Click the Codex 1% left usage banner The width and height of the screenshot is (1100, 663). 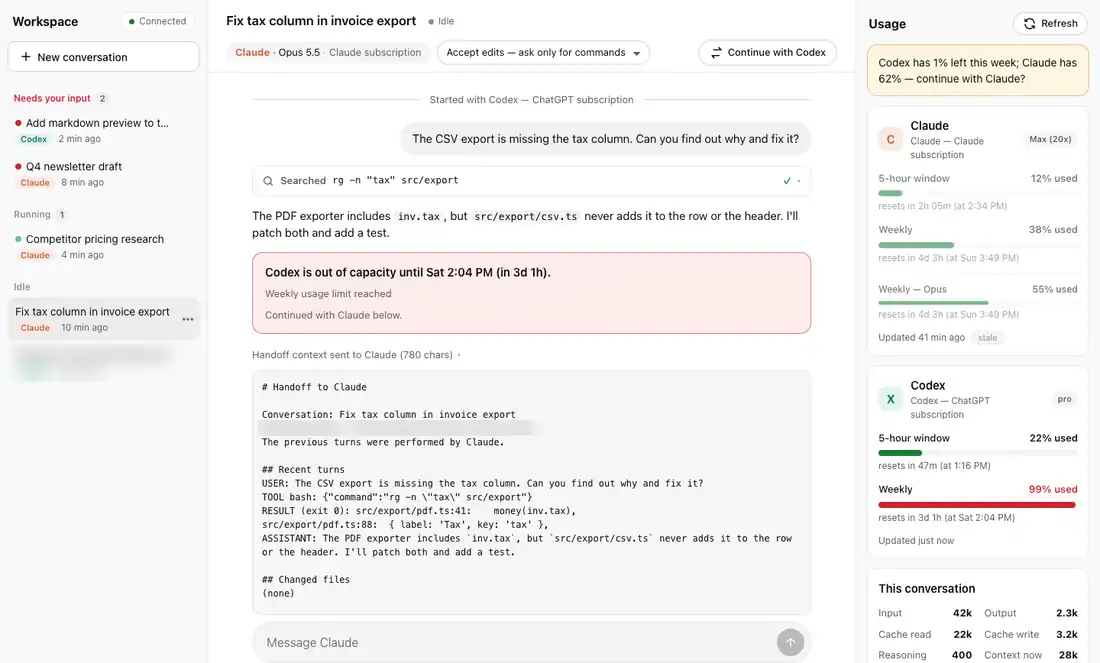click(x=977, y=70)
